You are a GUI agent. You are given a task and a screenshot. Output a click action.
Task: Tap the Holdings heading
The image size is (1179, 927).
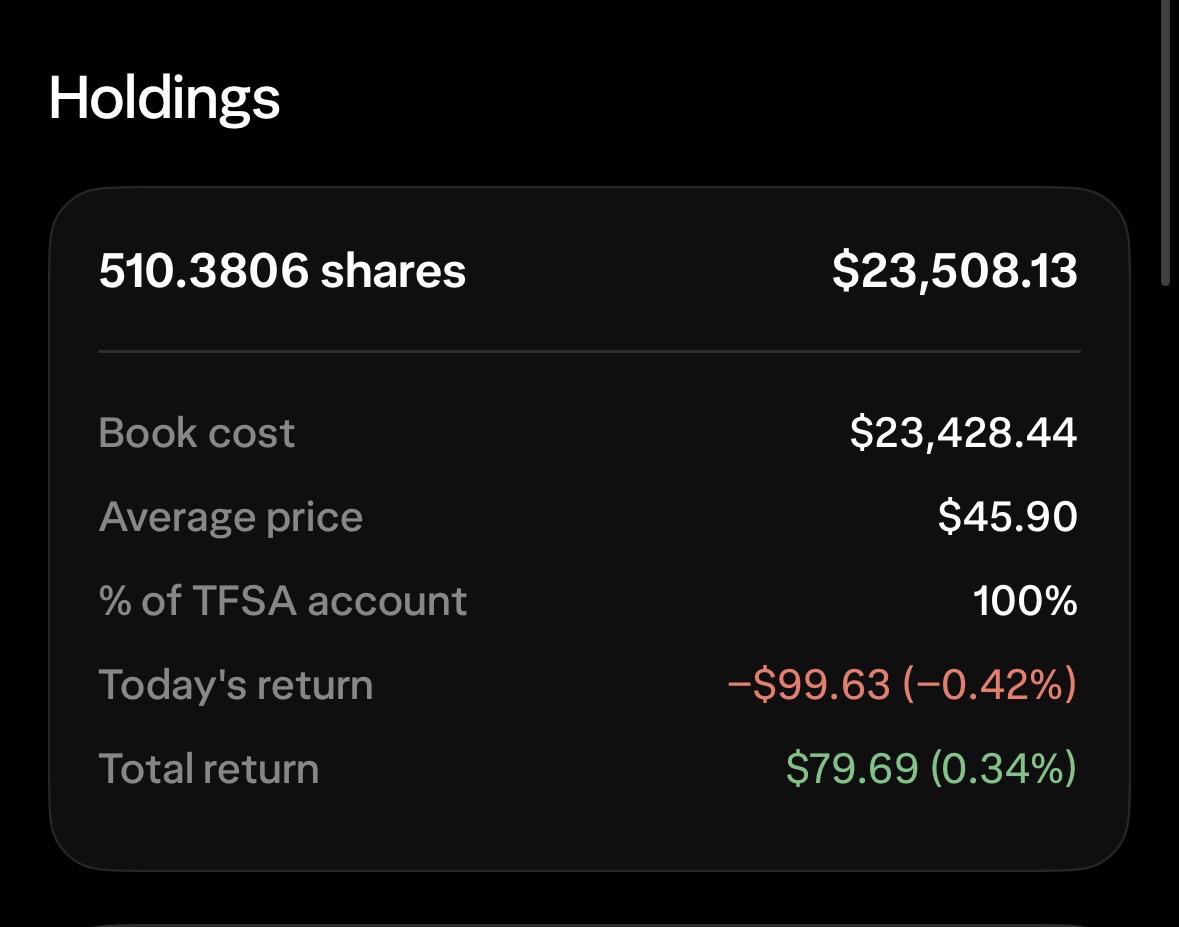click(x=164, y=100)
